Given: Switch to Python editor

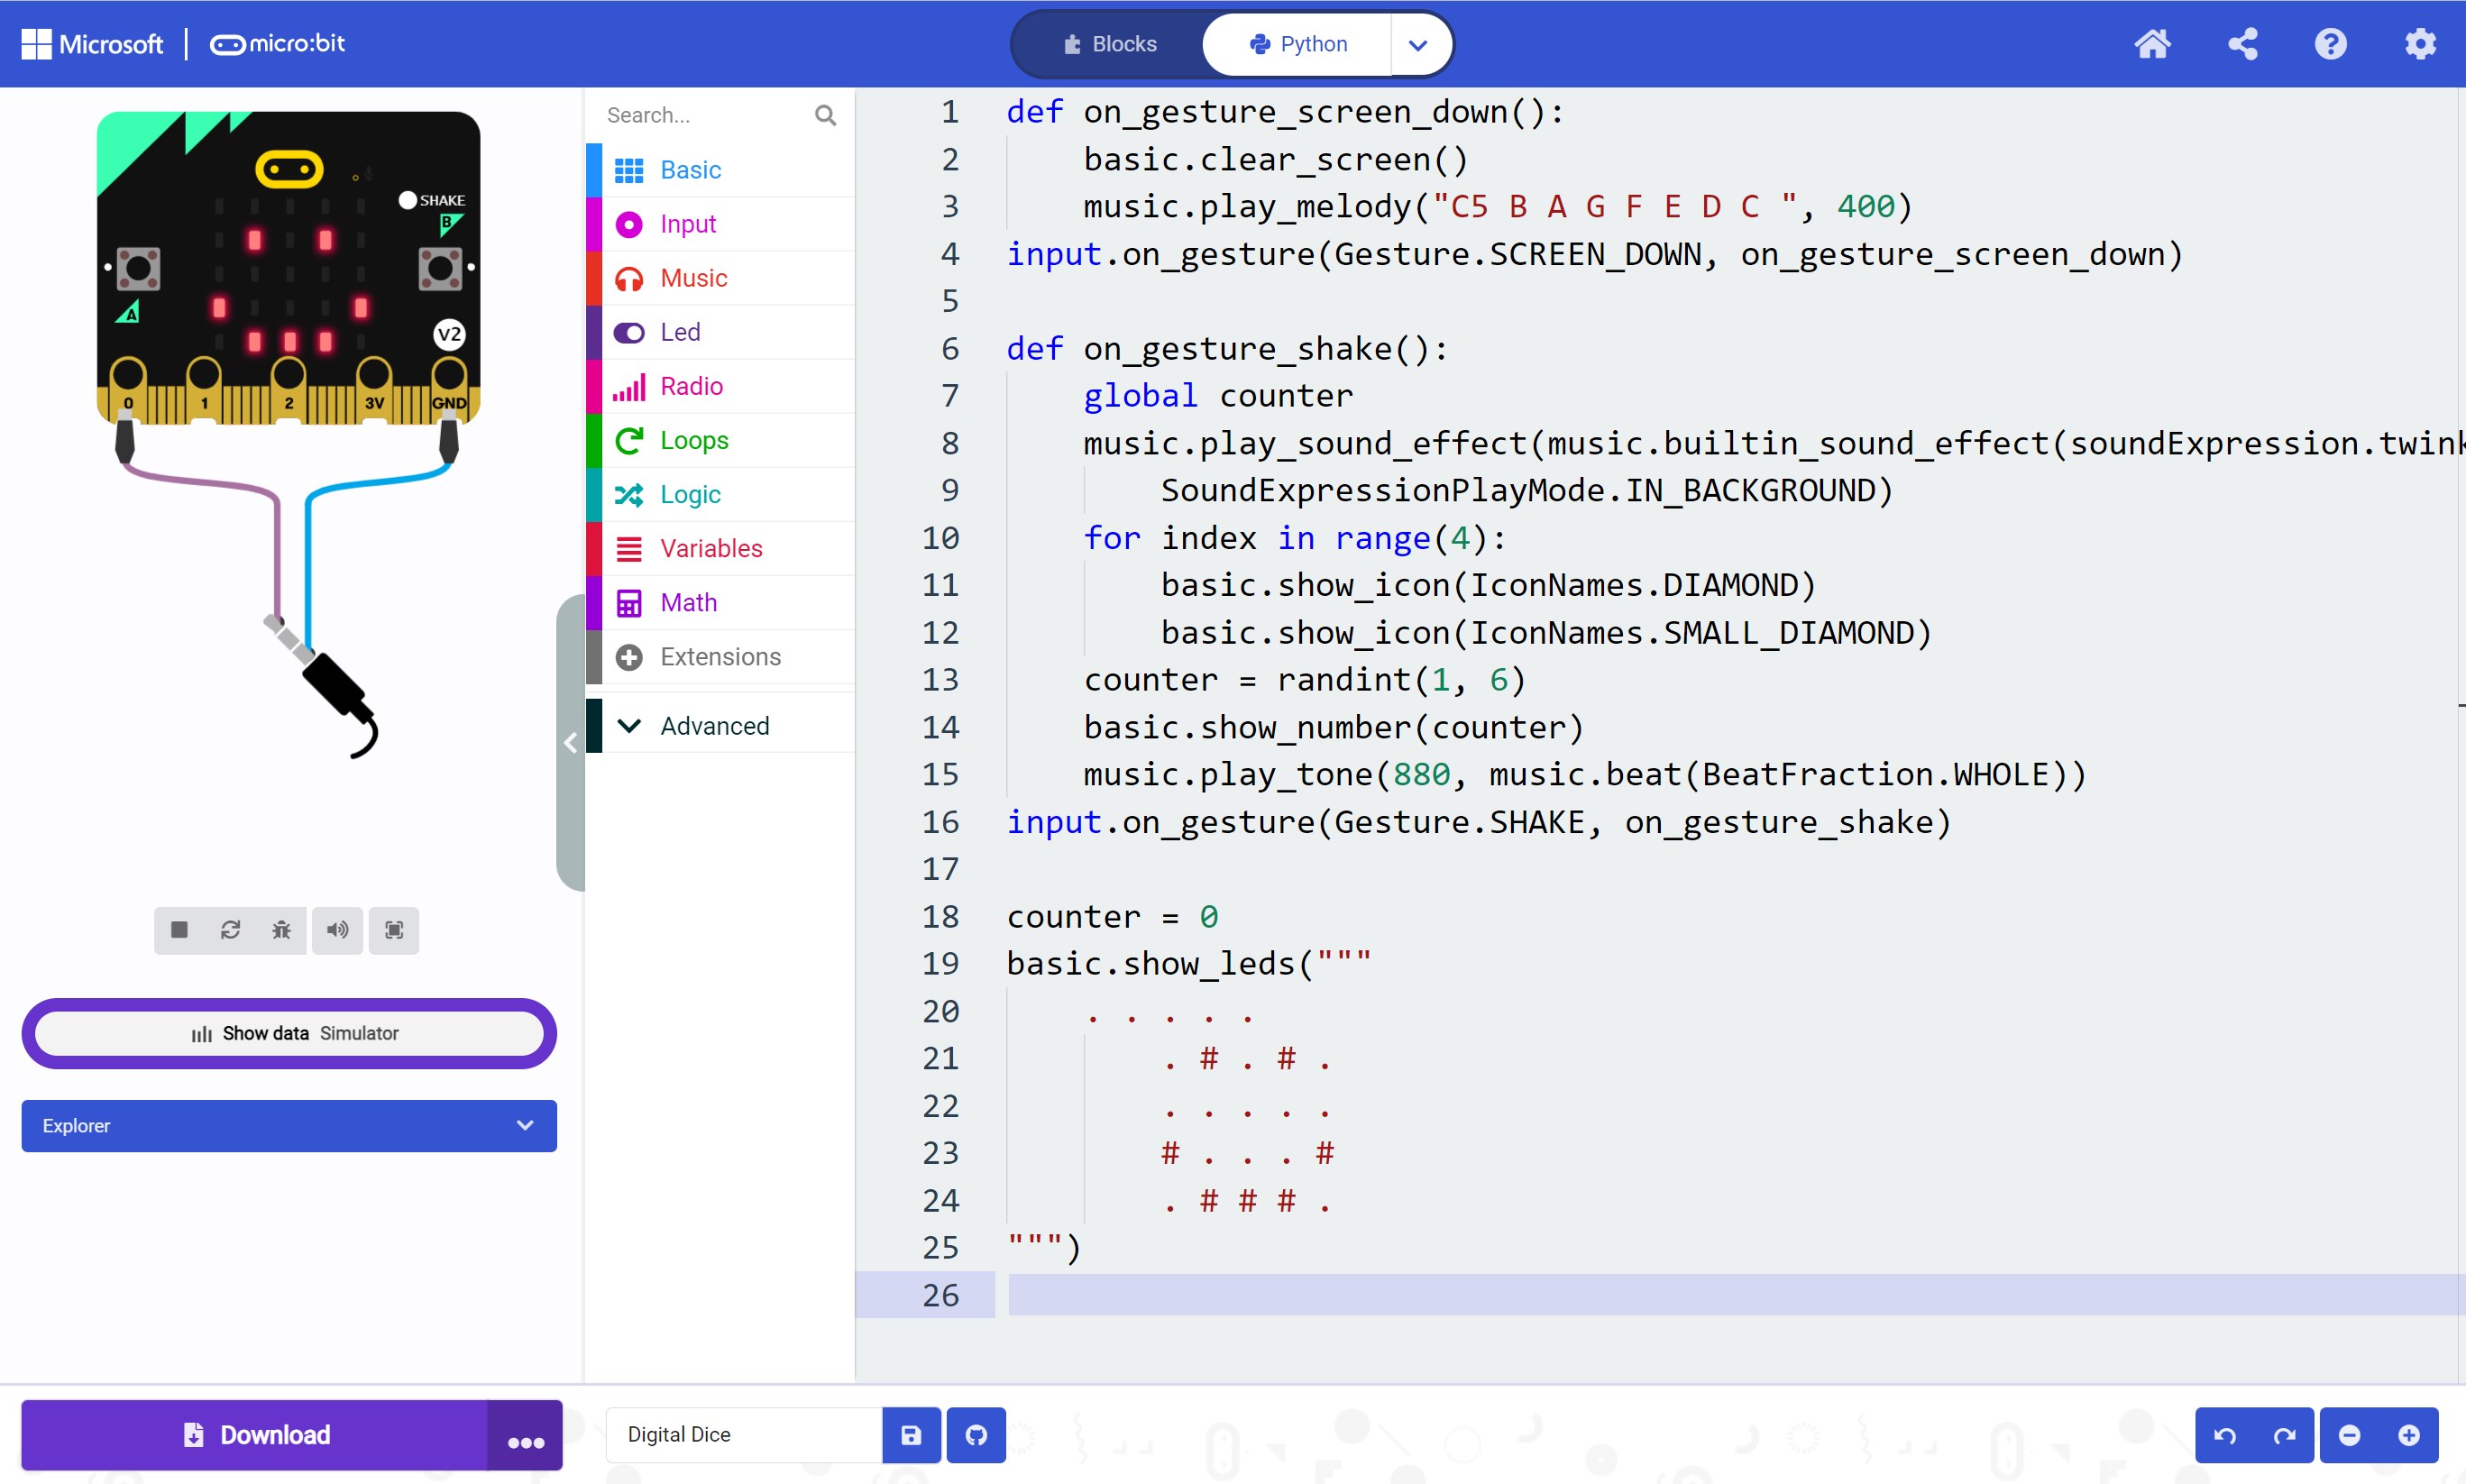Looking at the screenshot, I should (x=1298, y=44).
